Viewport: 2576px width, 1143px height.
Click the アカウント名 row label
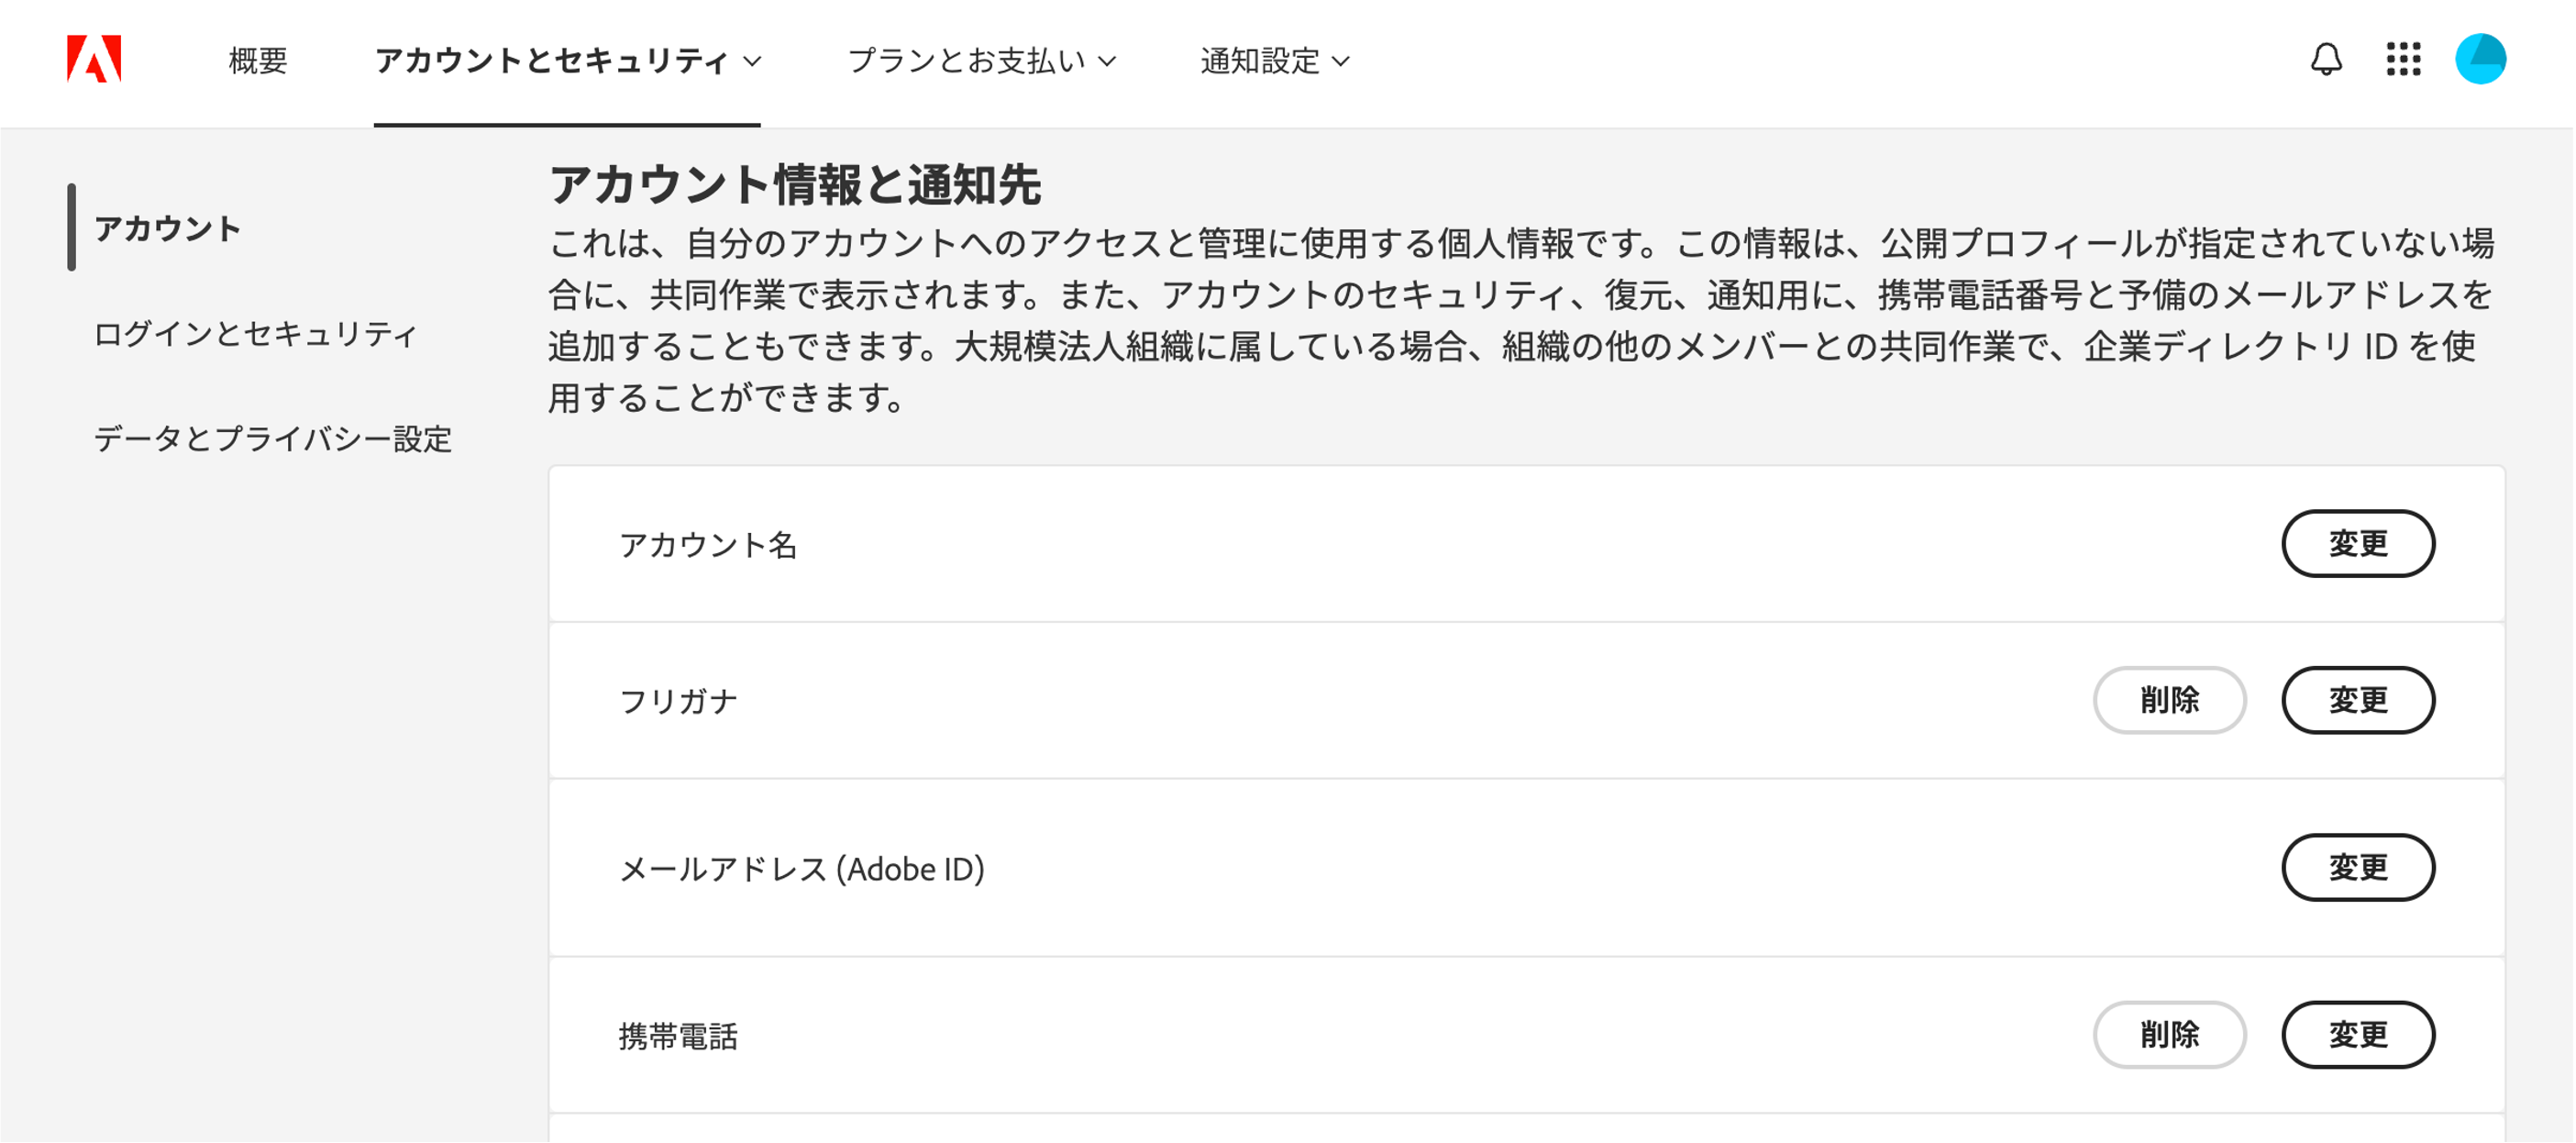708,545
